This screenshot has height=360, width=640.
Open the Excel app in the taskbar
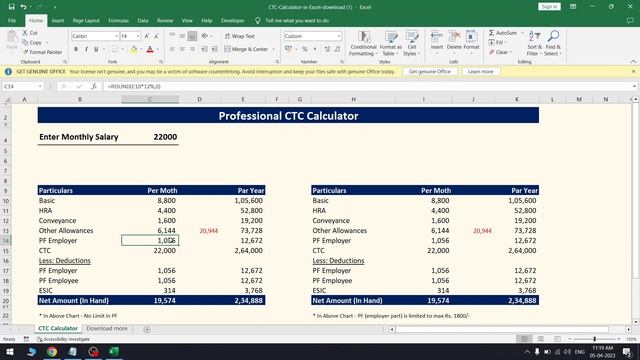(x=114, y=351)
